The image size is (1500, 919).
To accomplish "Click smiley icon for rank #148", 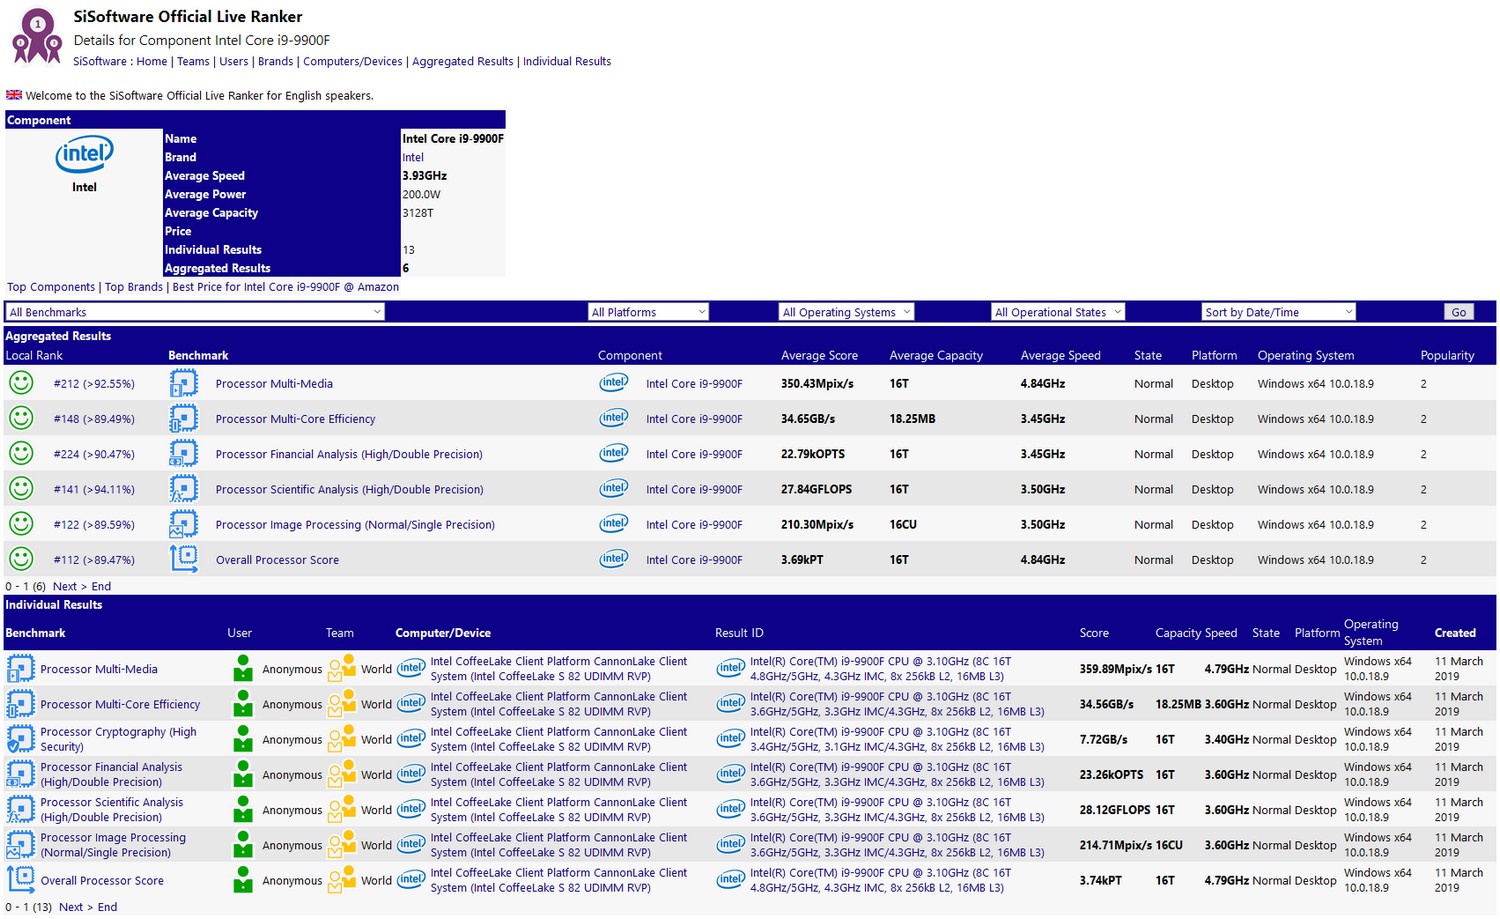I will click(21, 418).
